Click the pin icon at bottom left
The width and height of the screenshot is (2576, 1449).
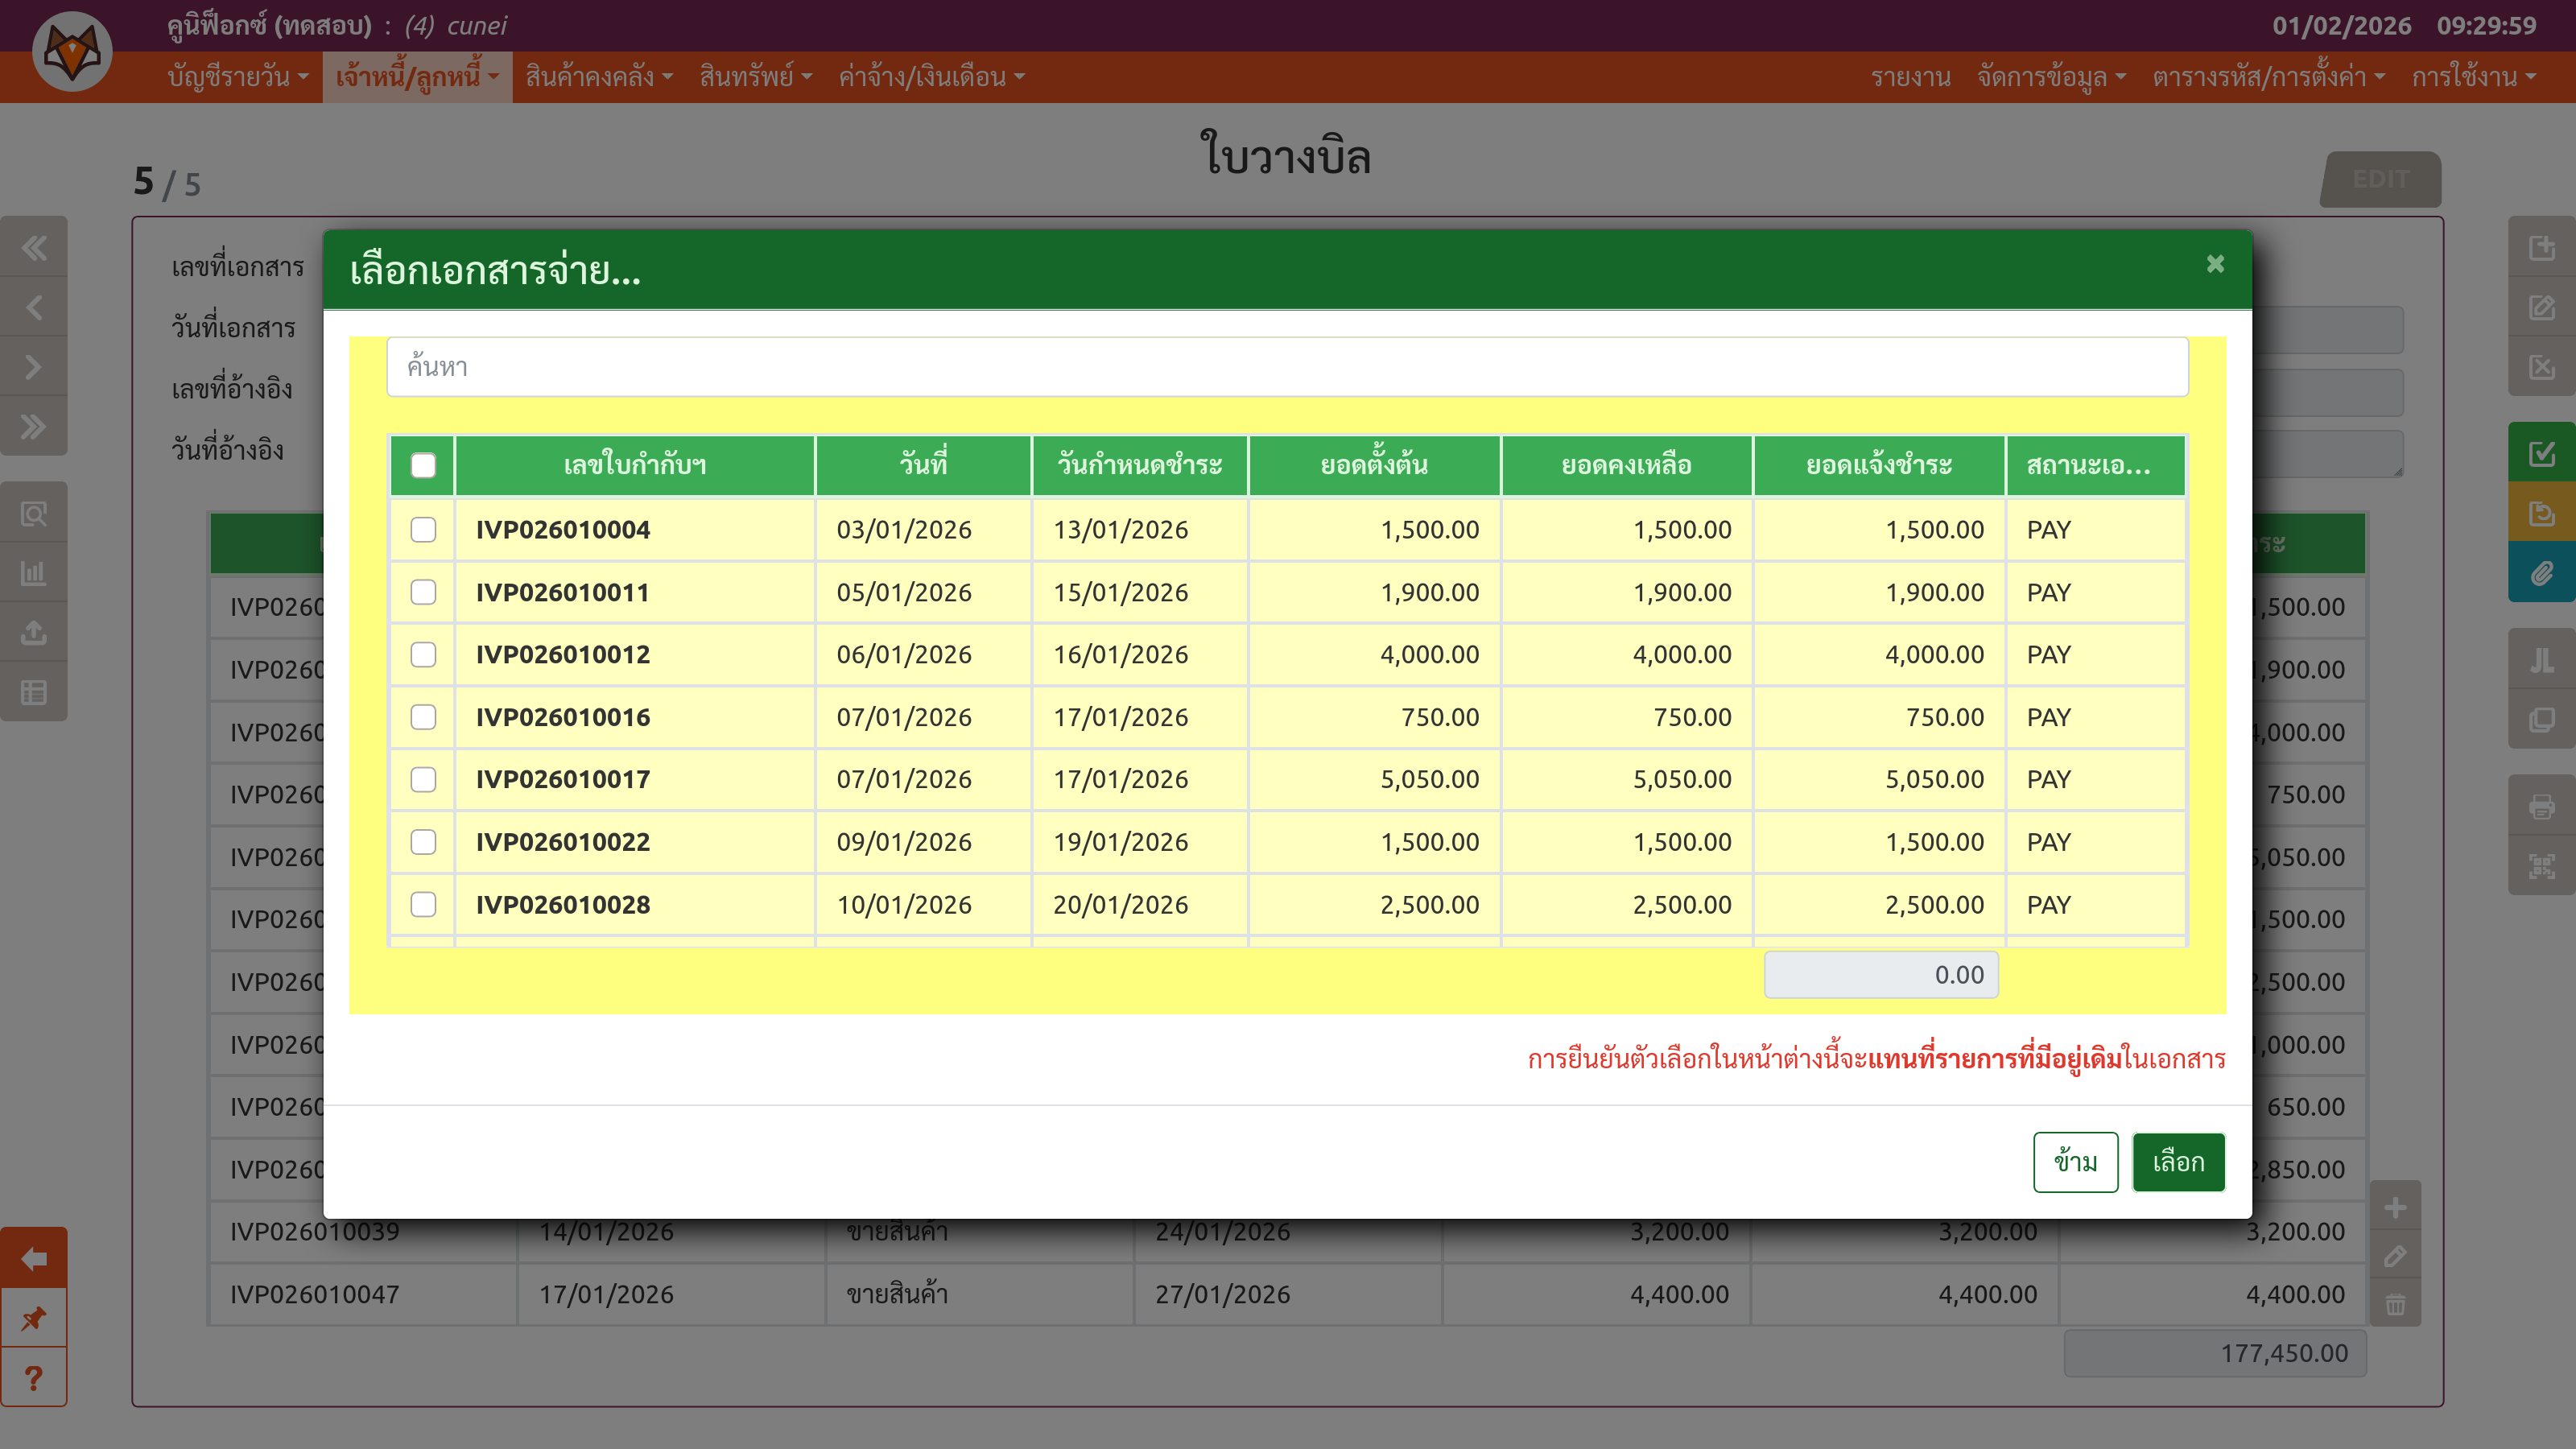(34, 1318)
